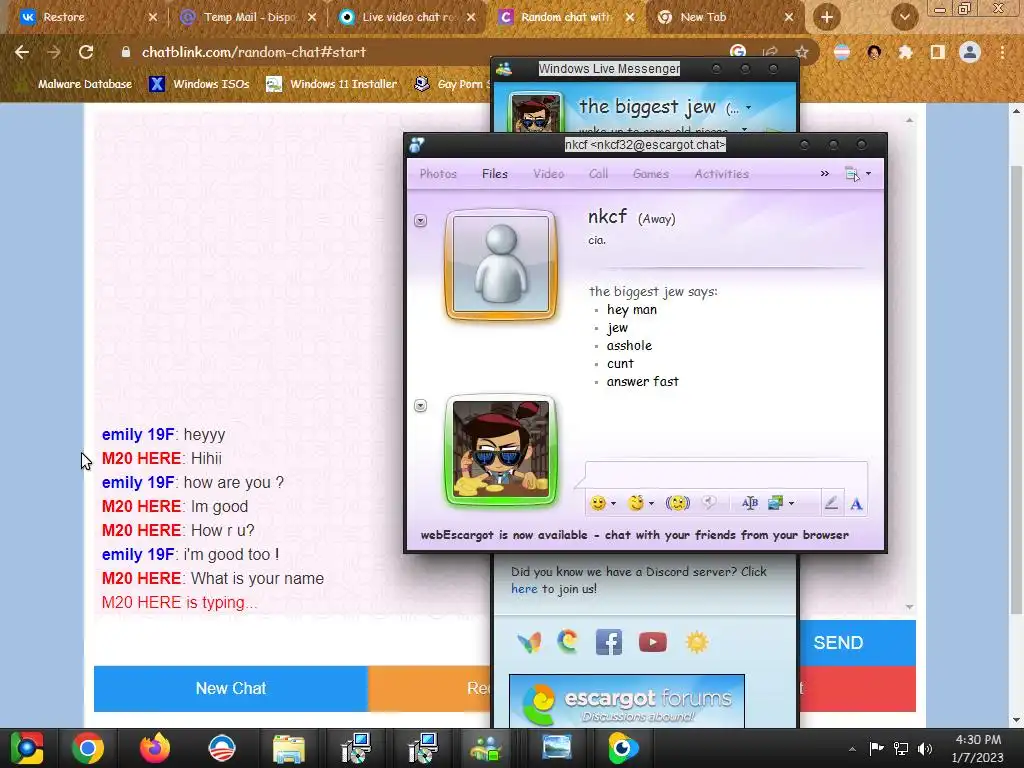Open the wink picker icon
The width and height of the screenshot is (1024, 768).
[x=635, y=503]
